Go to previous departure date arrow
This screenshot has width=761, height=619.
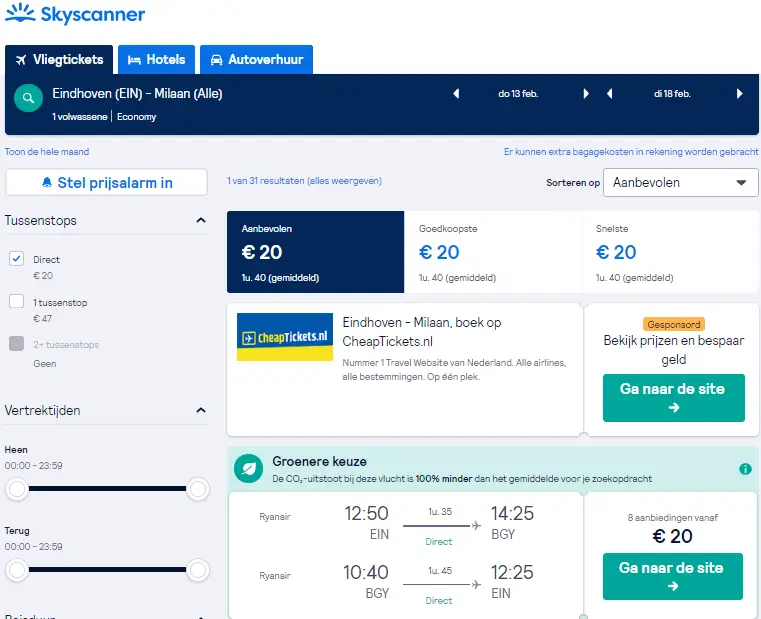(x=456, y=94)
